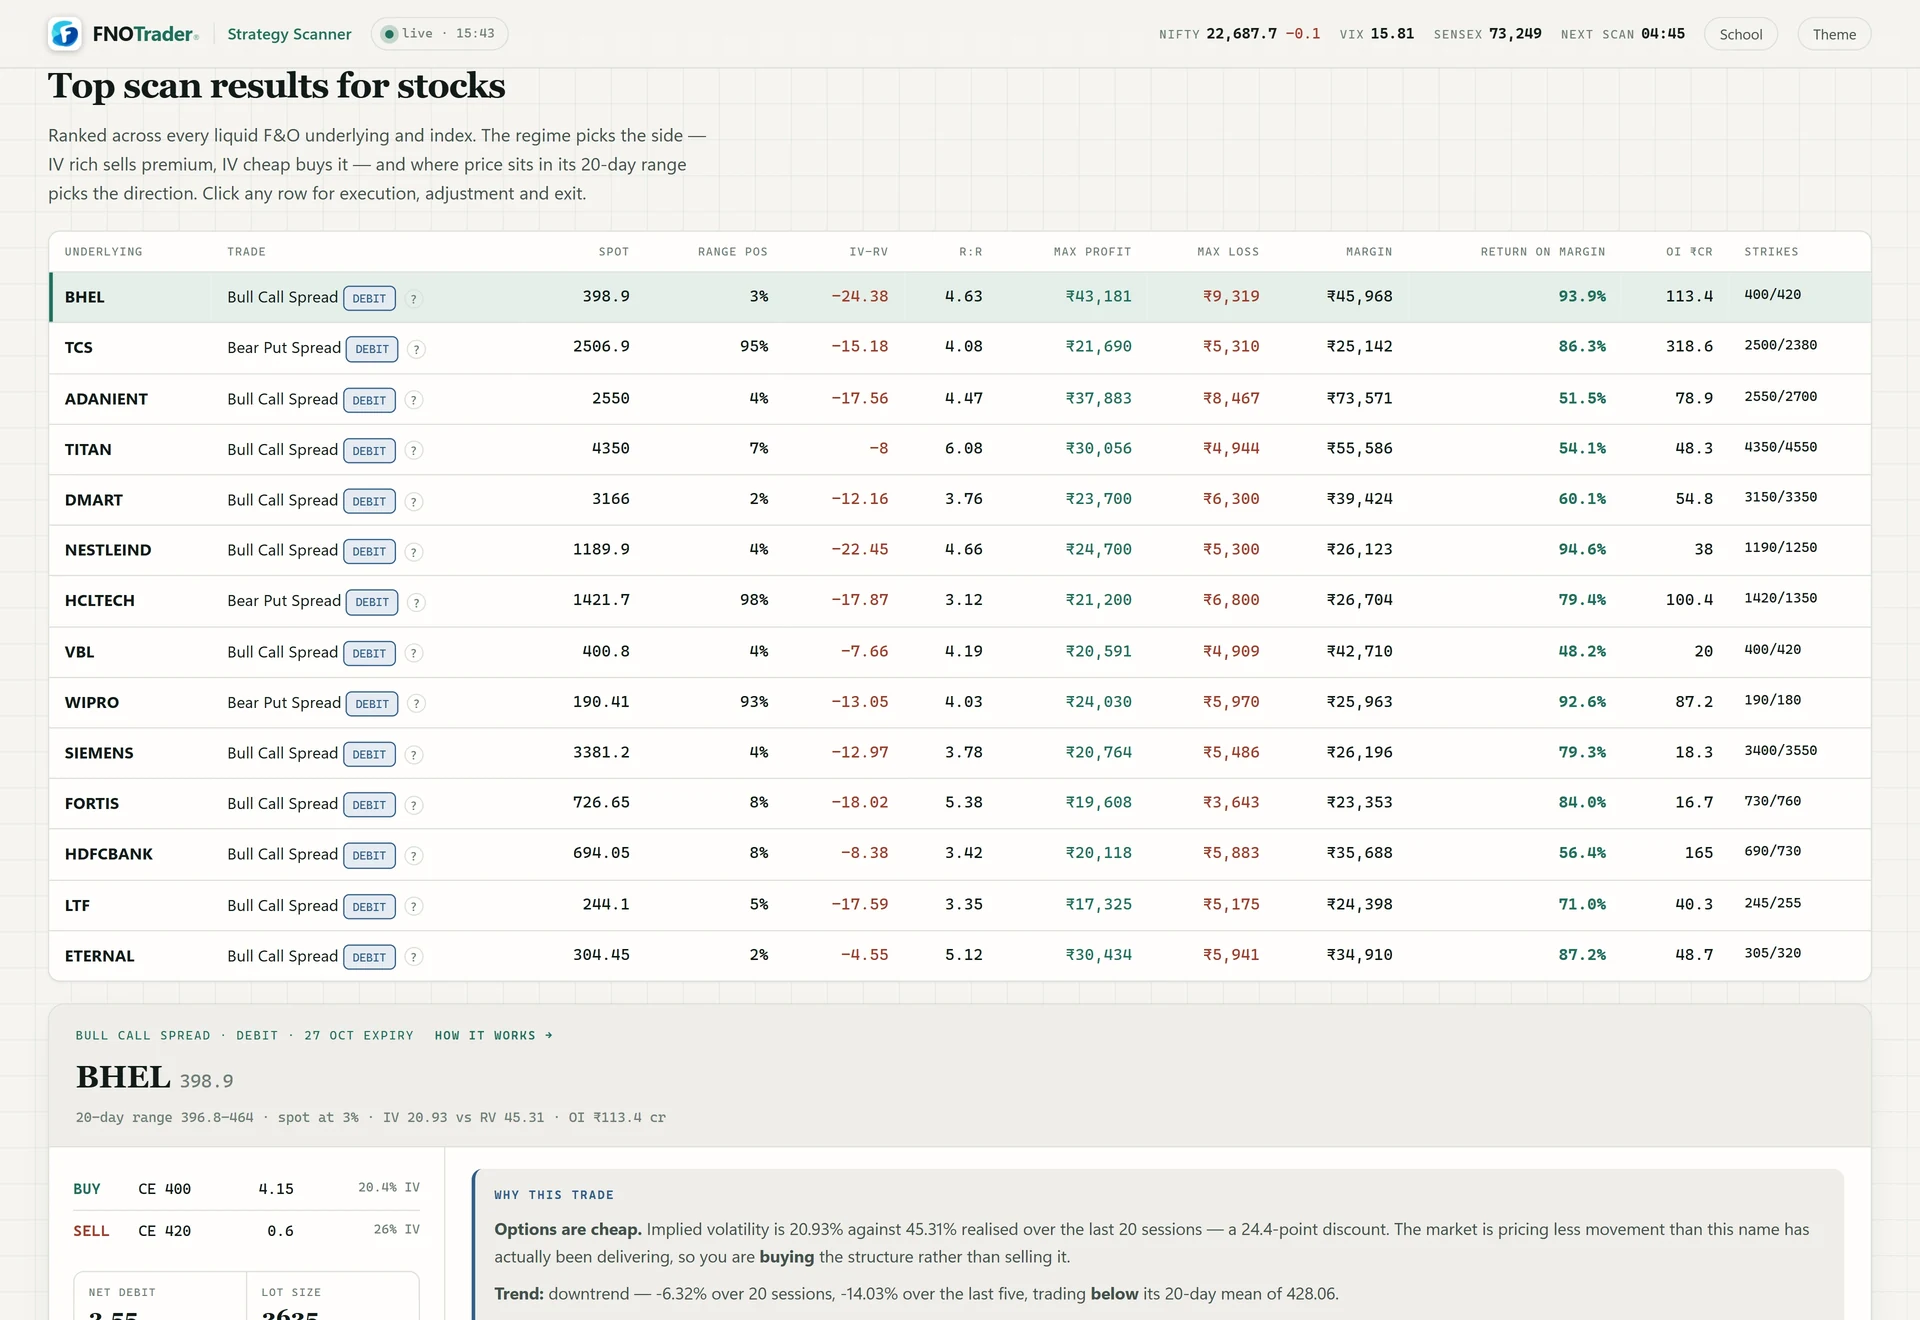Open help icon in WIPRO row
This screenshot has width=1920, height=1320.
416,704
